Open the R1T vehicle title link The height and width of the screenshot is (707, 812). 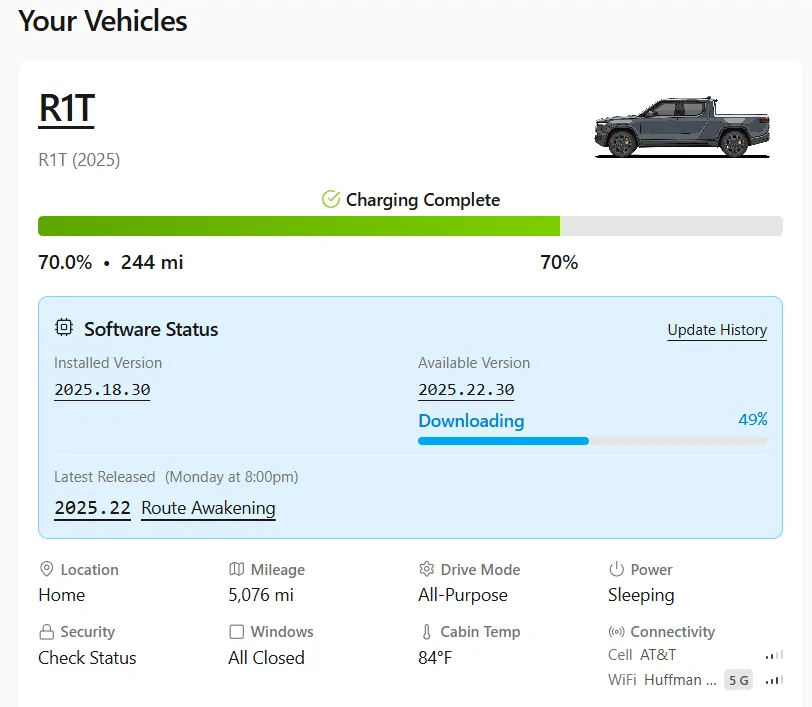[67, 108]
